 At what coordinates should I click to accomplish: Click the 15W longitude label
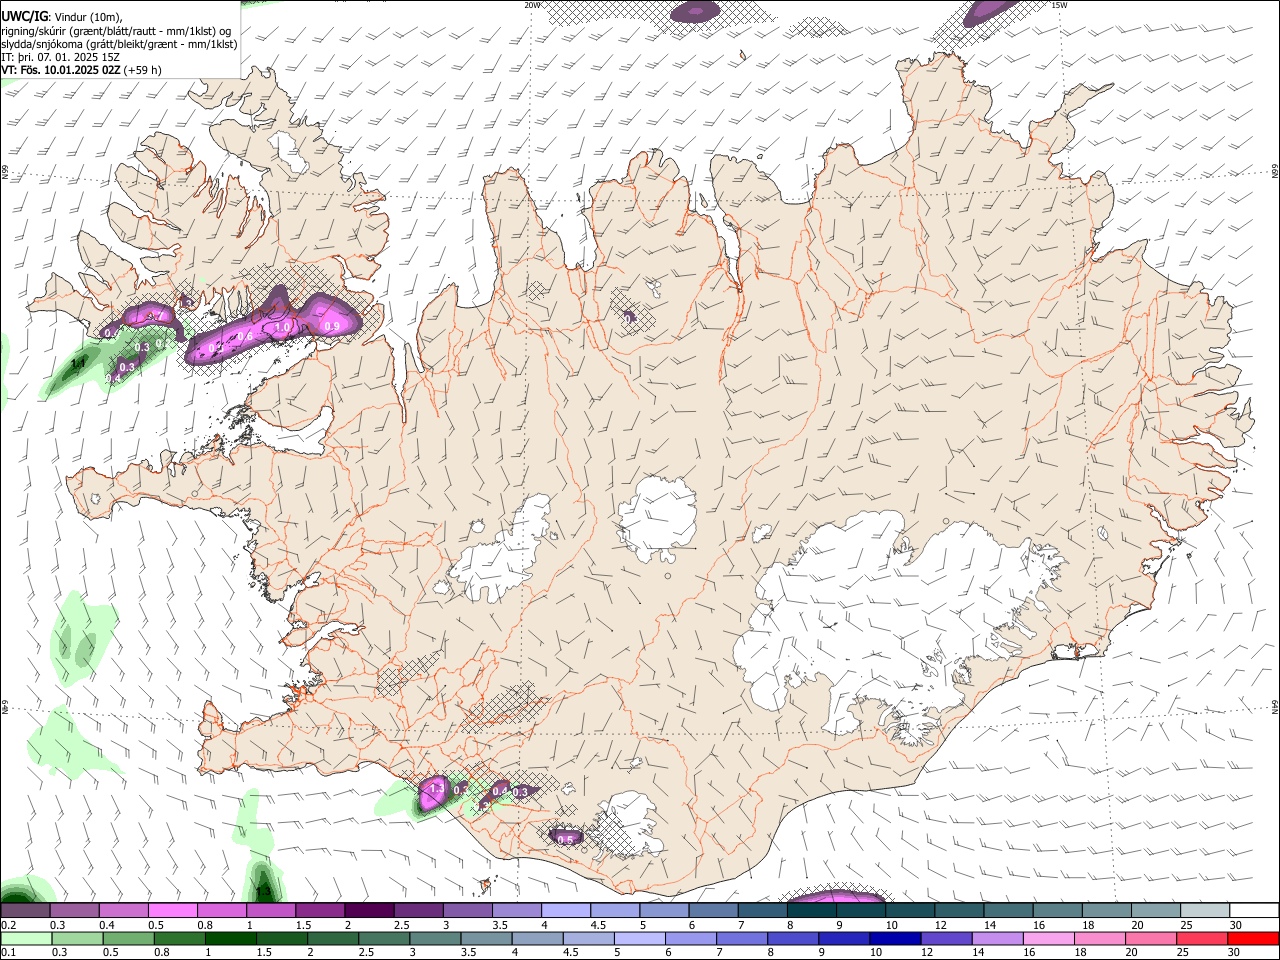click(1058, 5)
